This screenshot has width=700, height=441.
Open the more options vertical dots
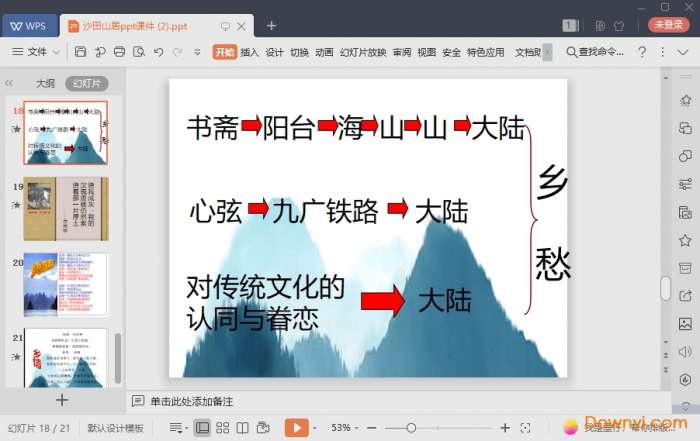tap(662, 52)
